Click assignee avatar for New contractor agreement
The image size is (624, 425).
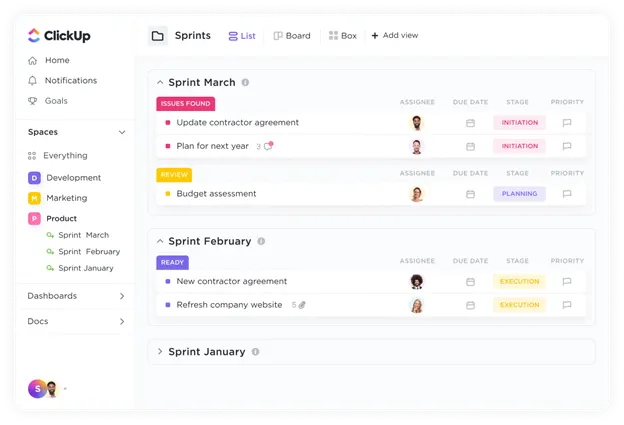pos(417,282)
